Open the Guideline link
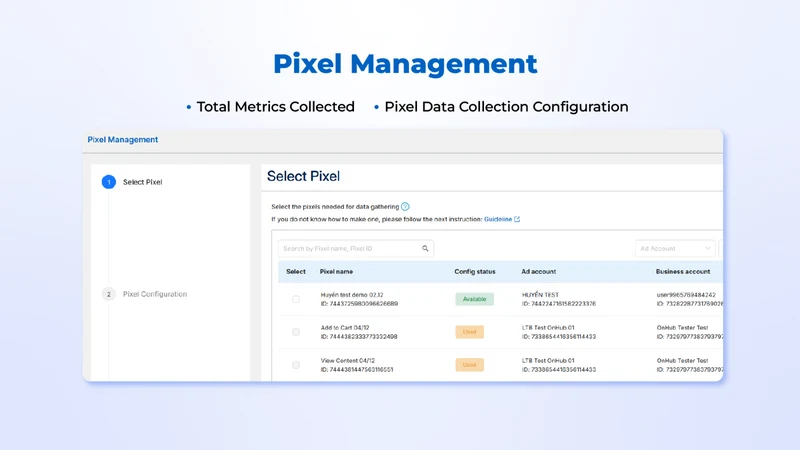Image resolution: width=800 pixels, height=450 pixels. click(x=498, y=219)
